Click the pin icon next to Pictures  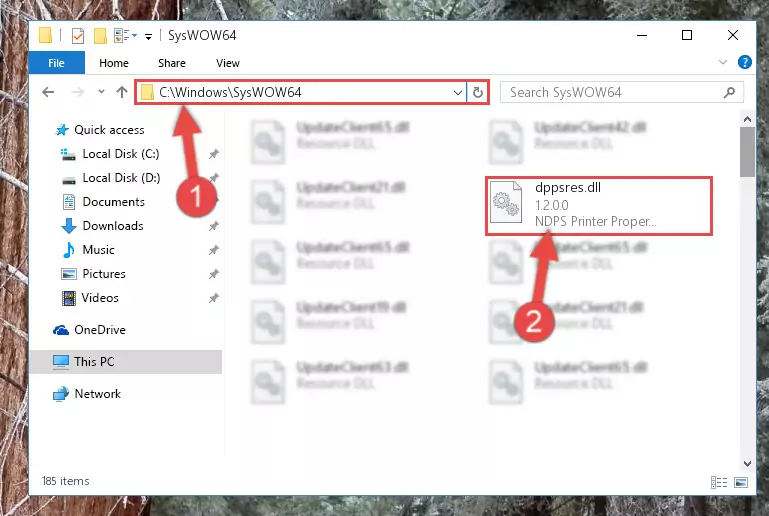pos(213,274)
